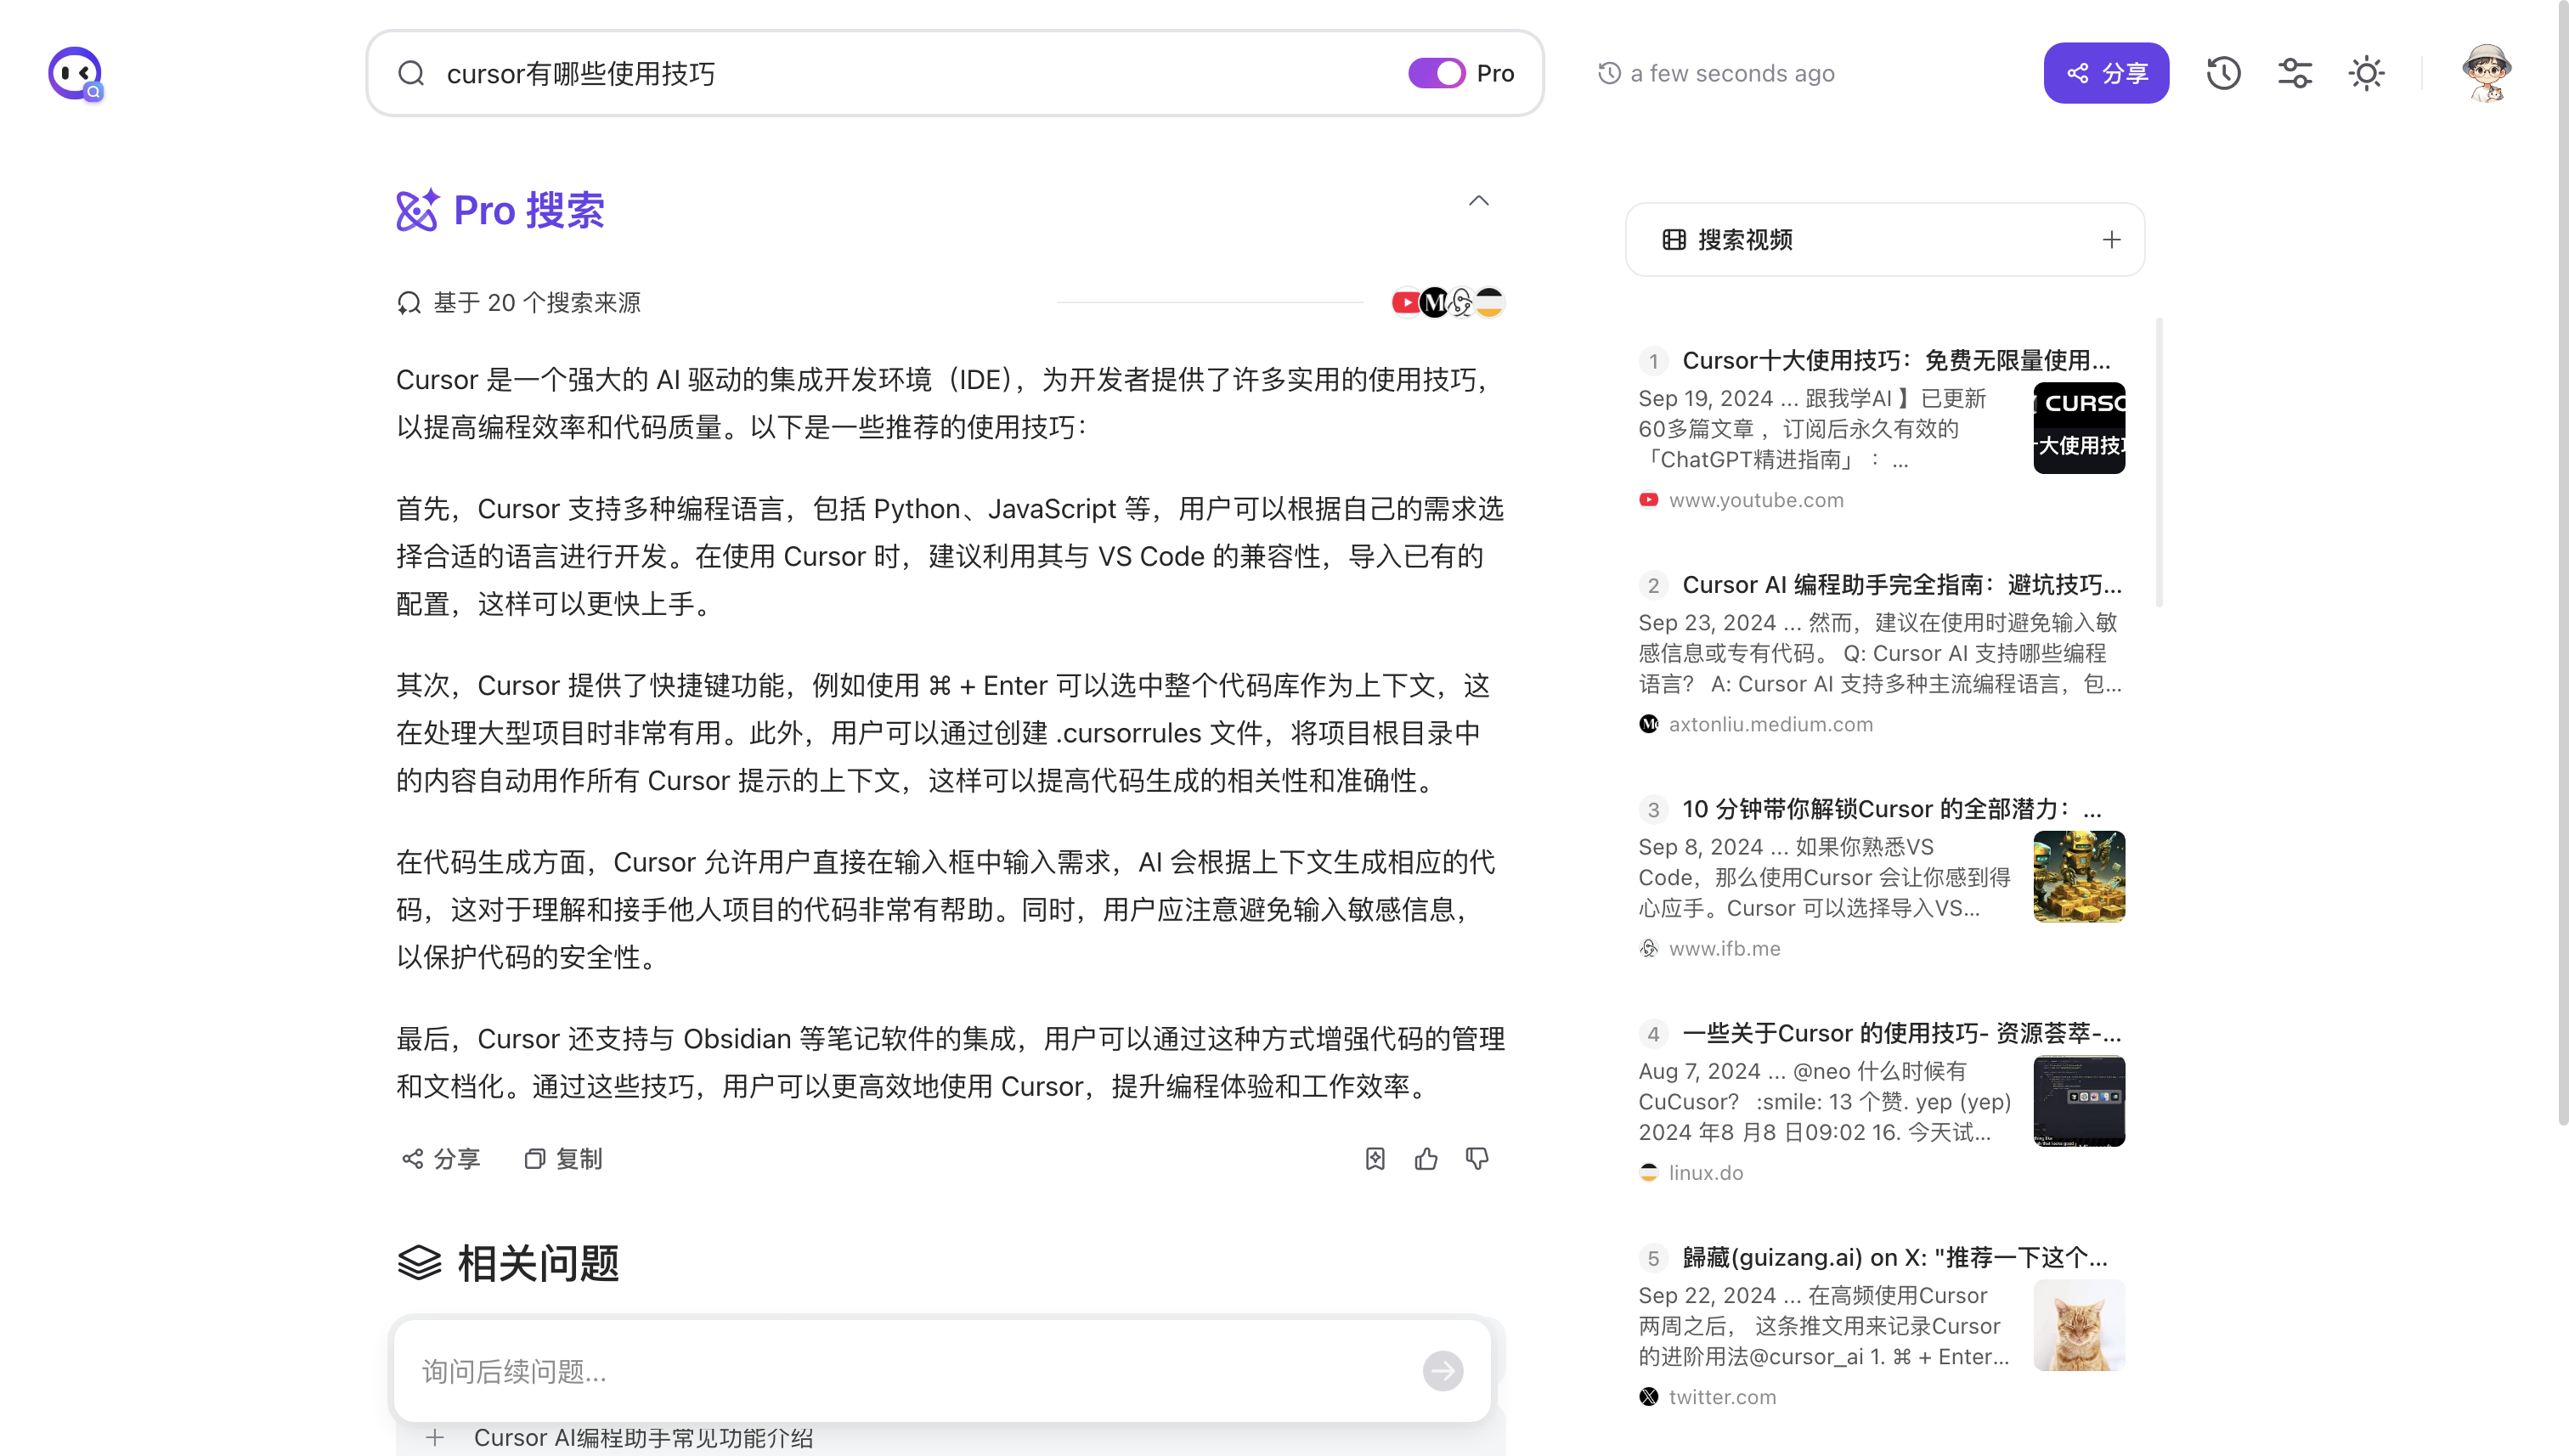Click the golden robot result thumbnail
This screenshot has width=2569, height=1456.
coord(2078,876)
